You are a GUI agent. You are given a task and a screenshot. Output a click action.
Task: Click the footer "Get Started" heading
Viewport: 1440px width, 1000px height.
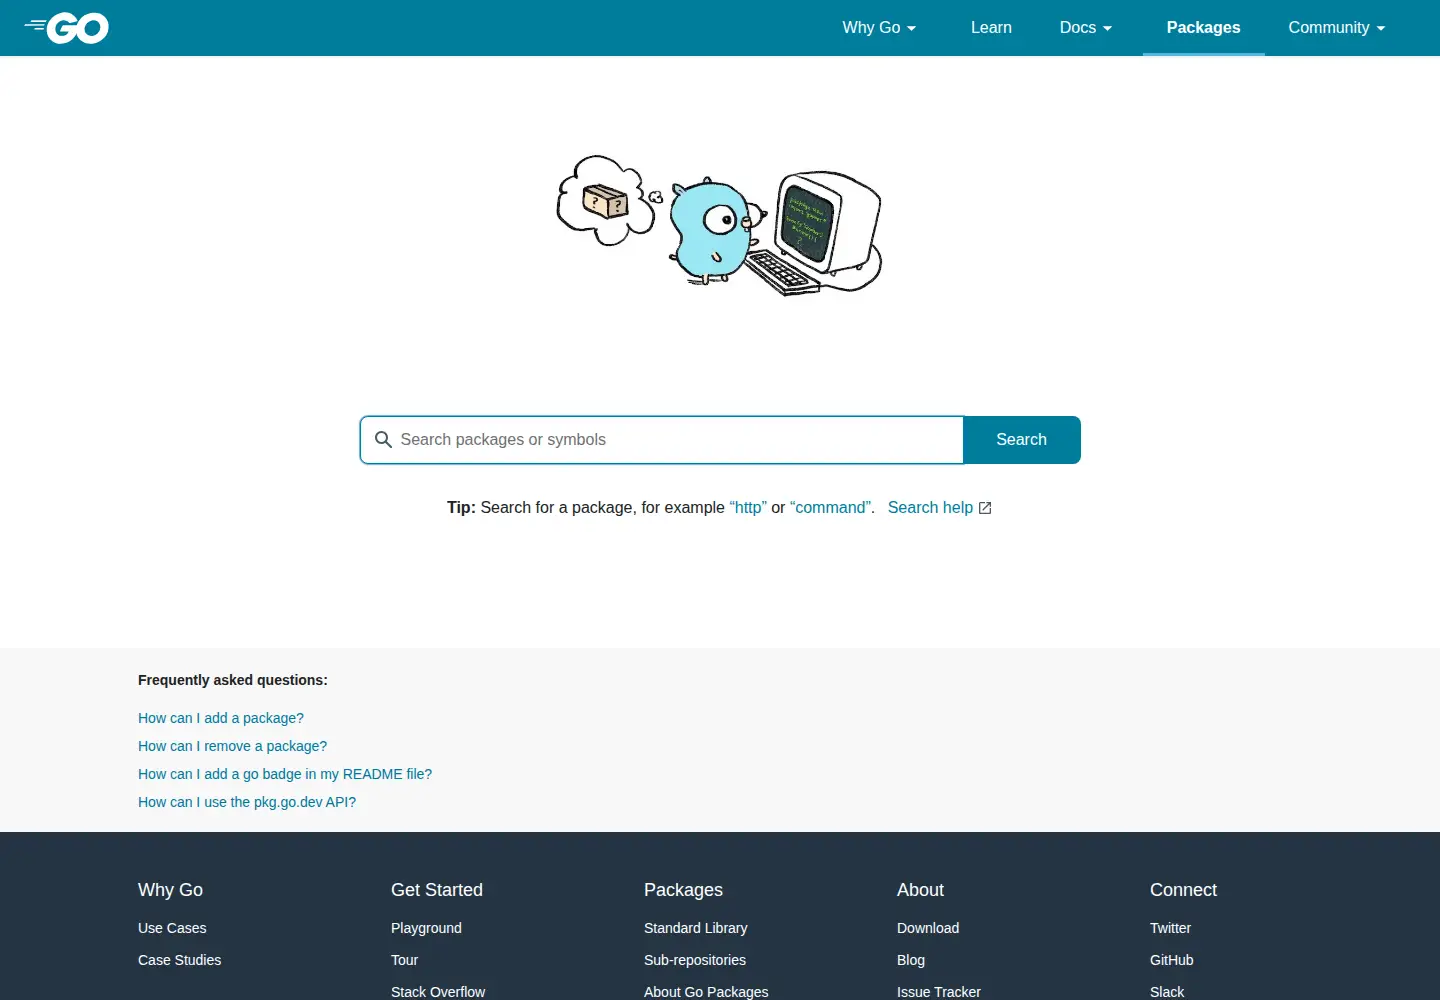pyautogui.click(x=437, y=890)
